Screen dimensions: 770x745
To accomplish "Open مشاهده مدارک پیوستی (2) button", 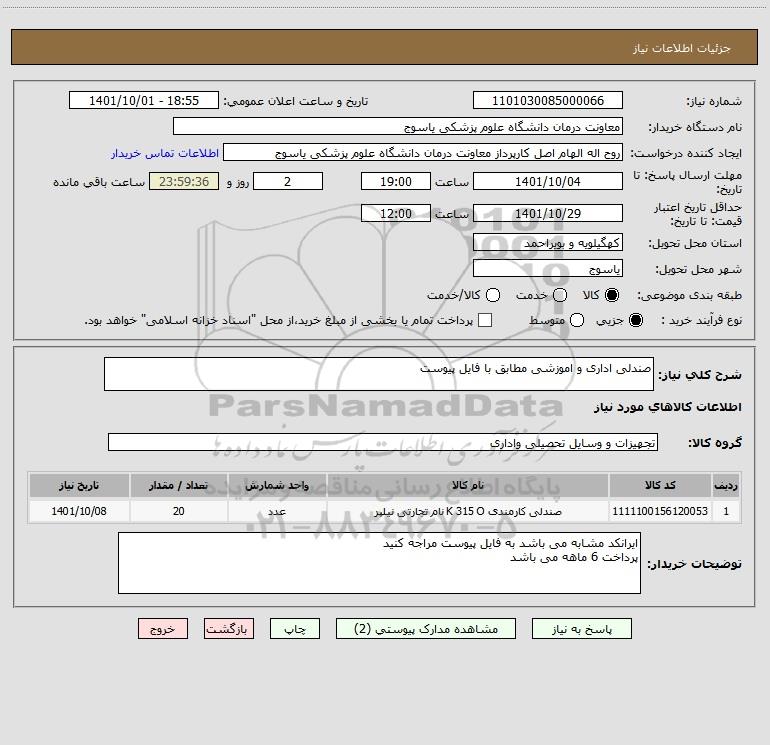I will point(426,629).
